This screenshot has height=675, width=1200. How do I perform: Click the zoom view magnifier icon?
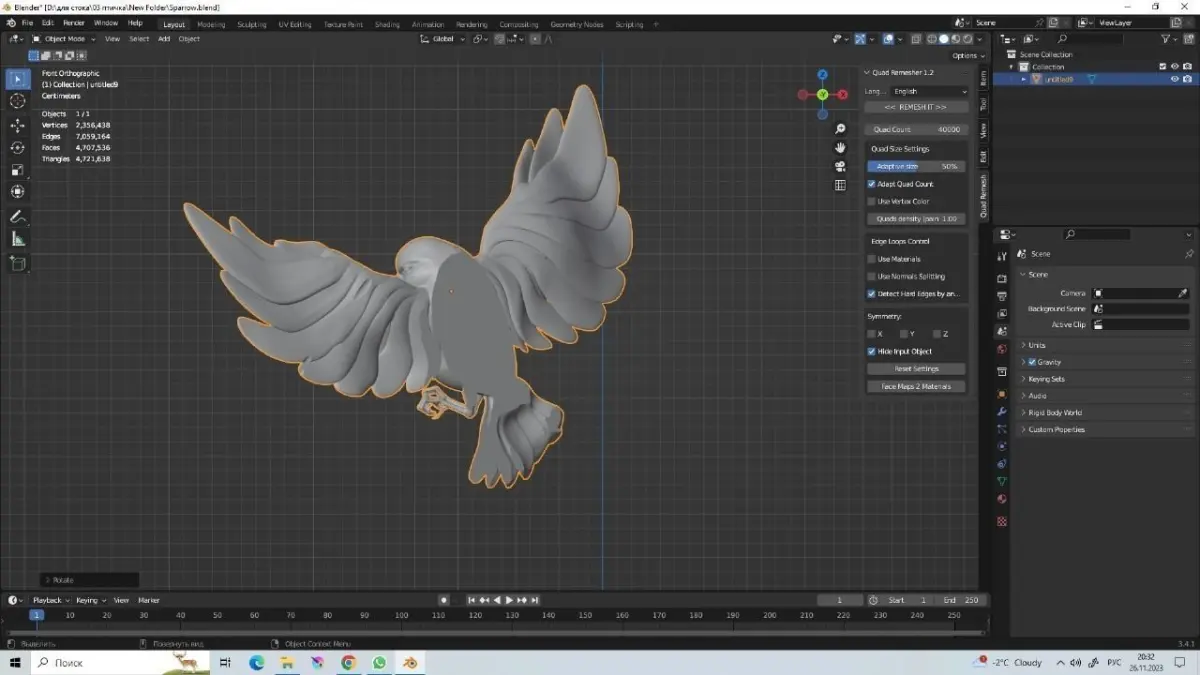[841, 129]
